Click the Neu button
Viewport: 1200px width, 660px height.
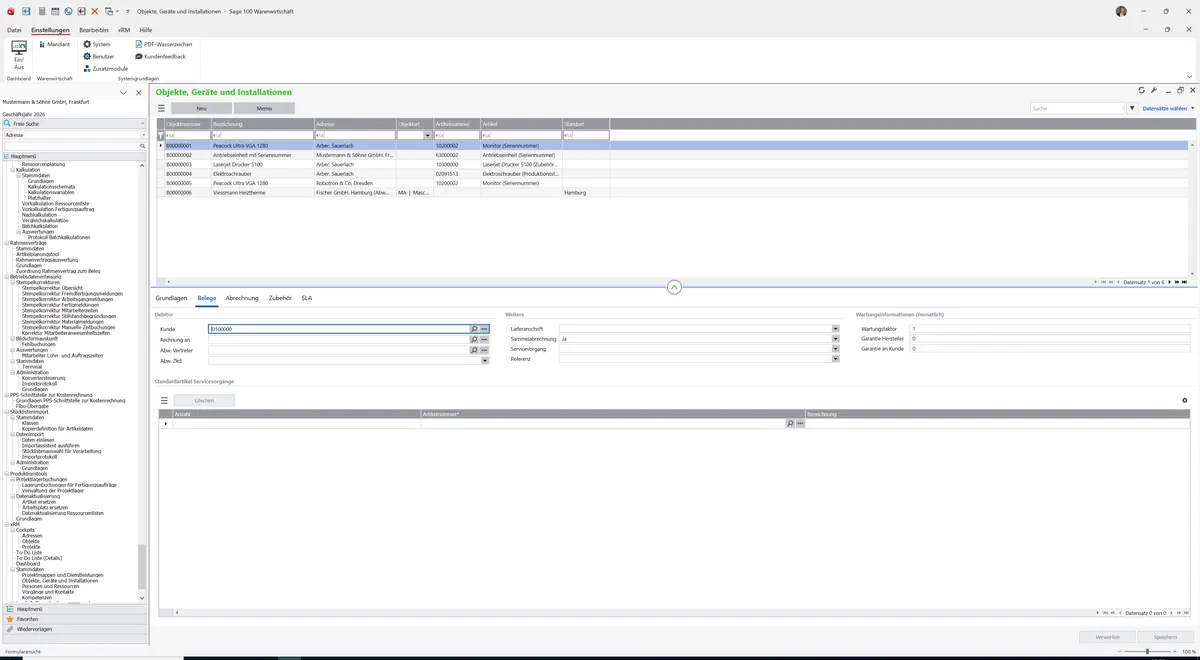coord(201,108)
